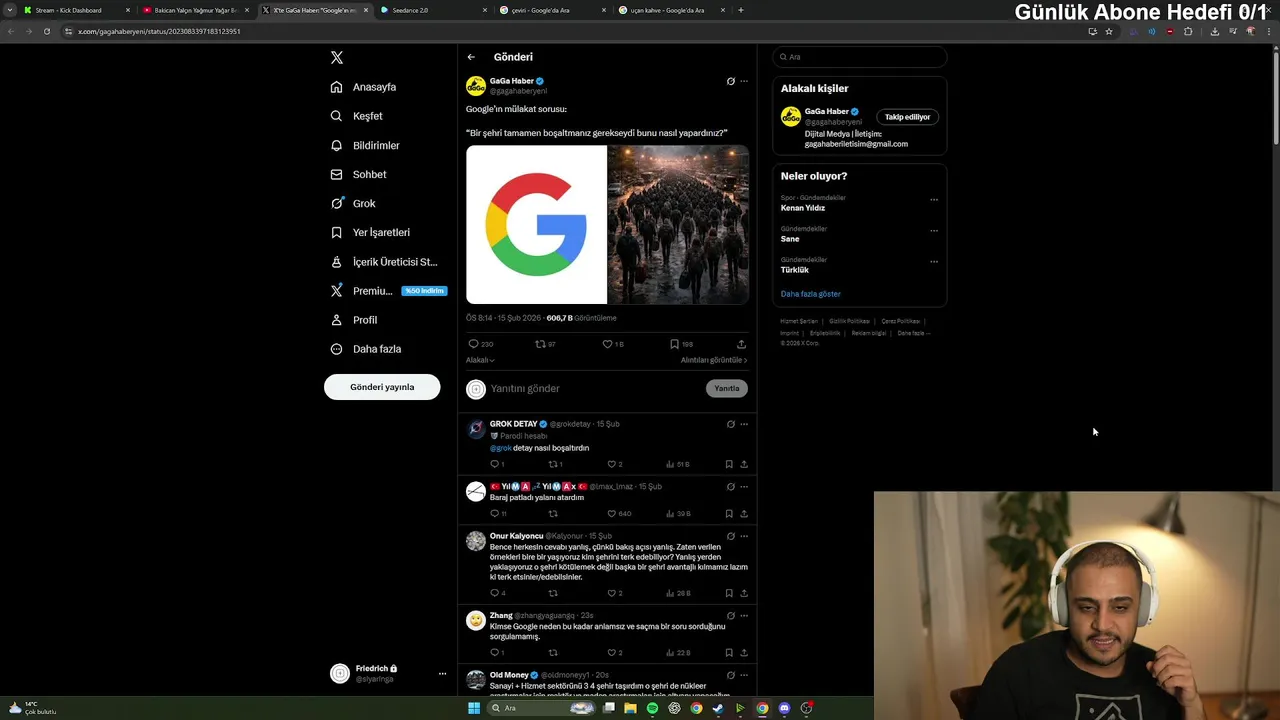Open options for Sane trend
1280x720 pixels.
tap(934, 231)
